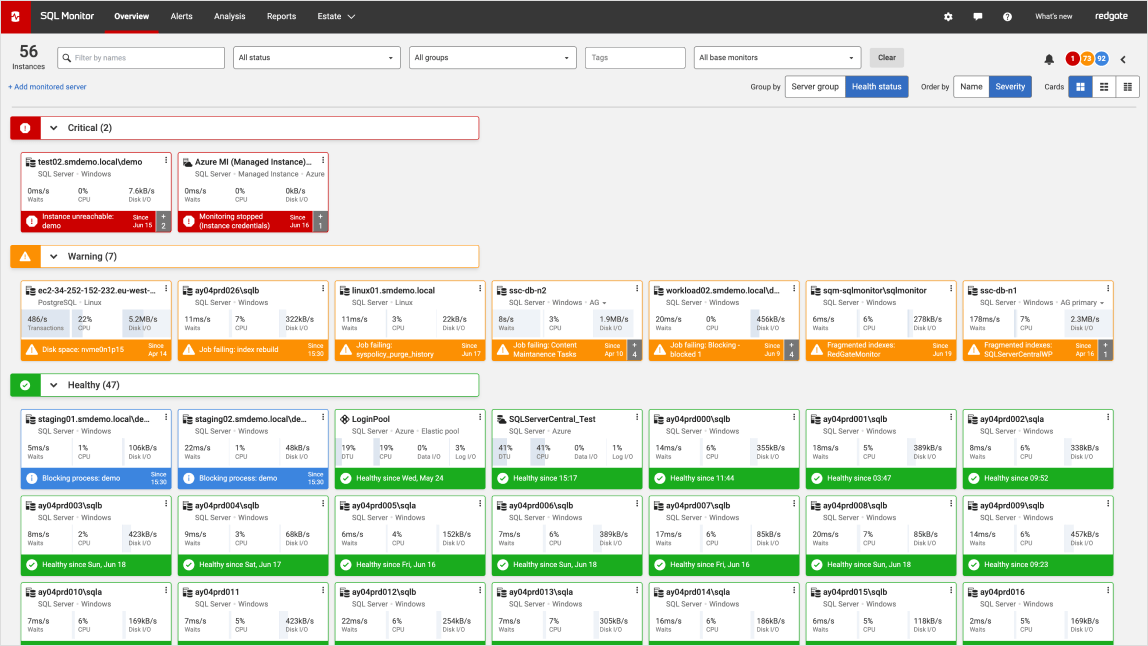Collapse the Healthy (47) section chevron

point(53,385)
